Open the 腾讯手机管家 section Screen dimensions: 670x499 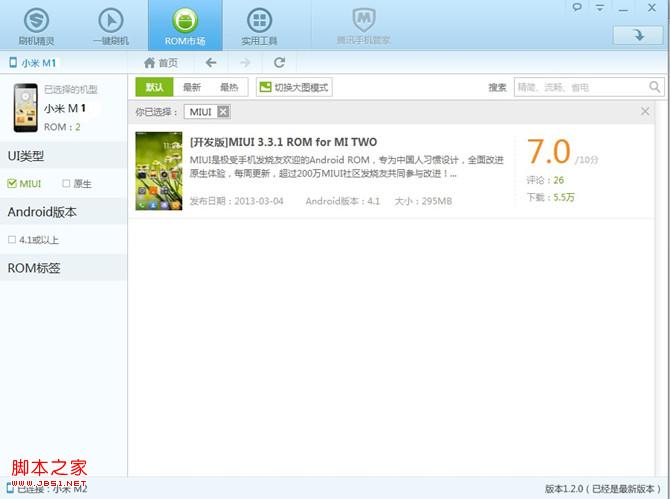(x=364, y=26)
